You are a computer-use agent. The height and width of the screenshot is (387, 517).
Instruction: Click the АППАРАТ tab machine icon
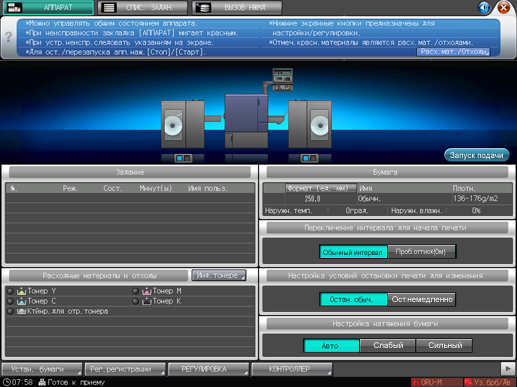14,7
